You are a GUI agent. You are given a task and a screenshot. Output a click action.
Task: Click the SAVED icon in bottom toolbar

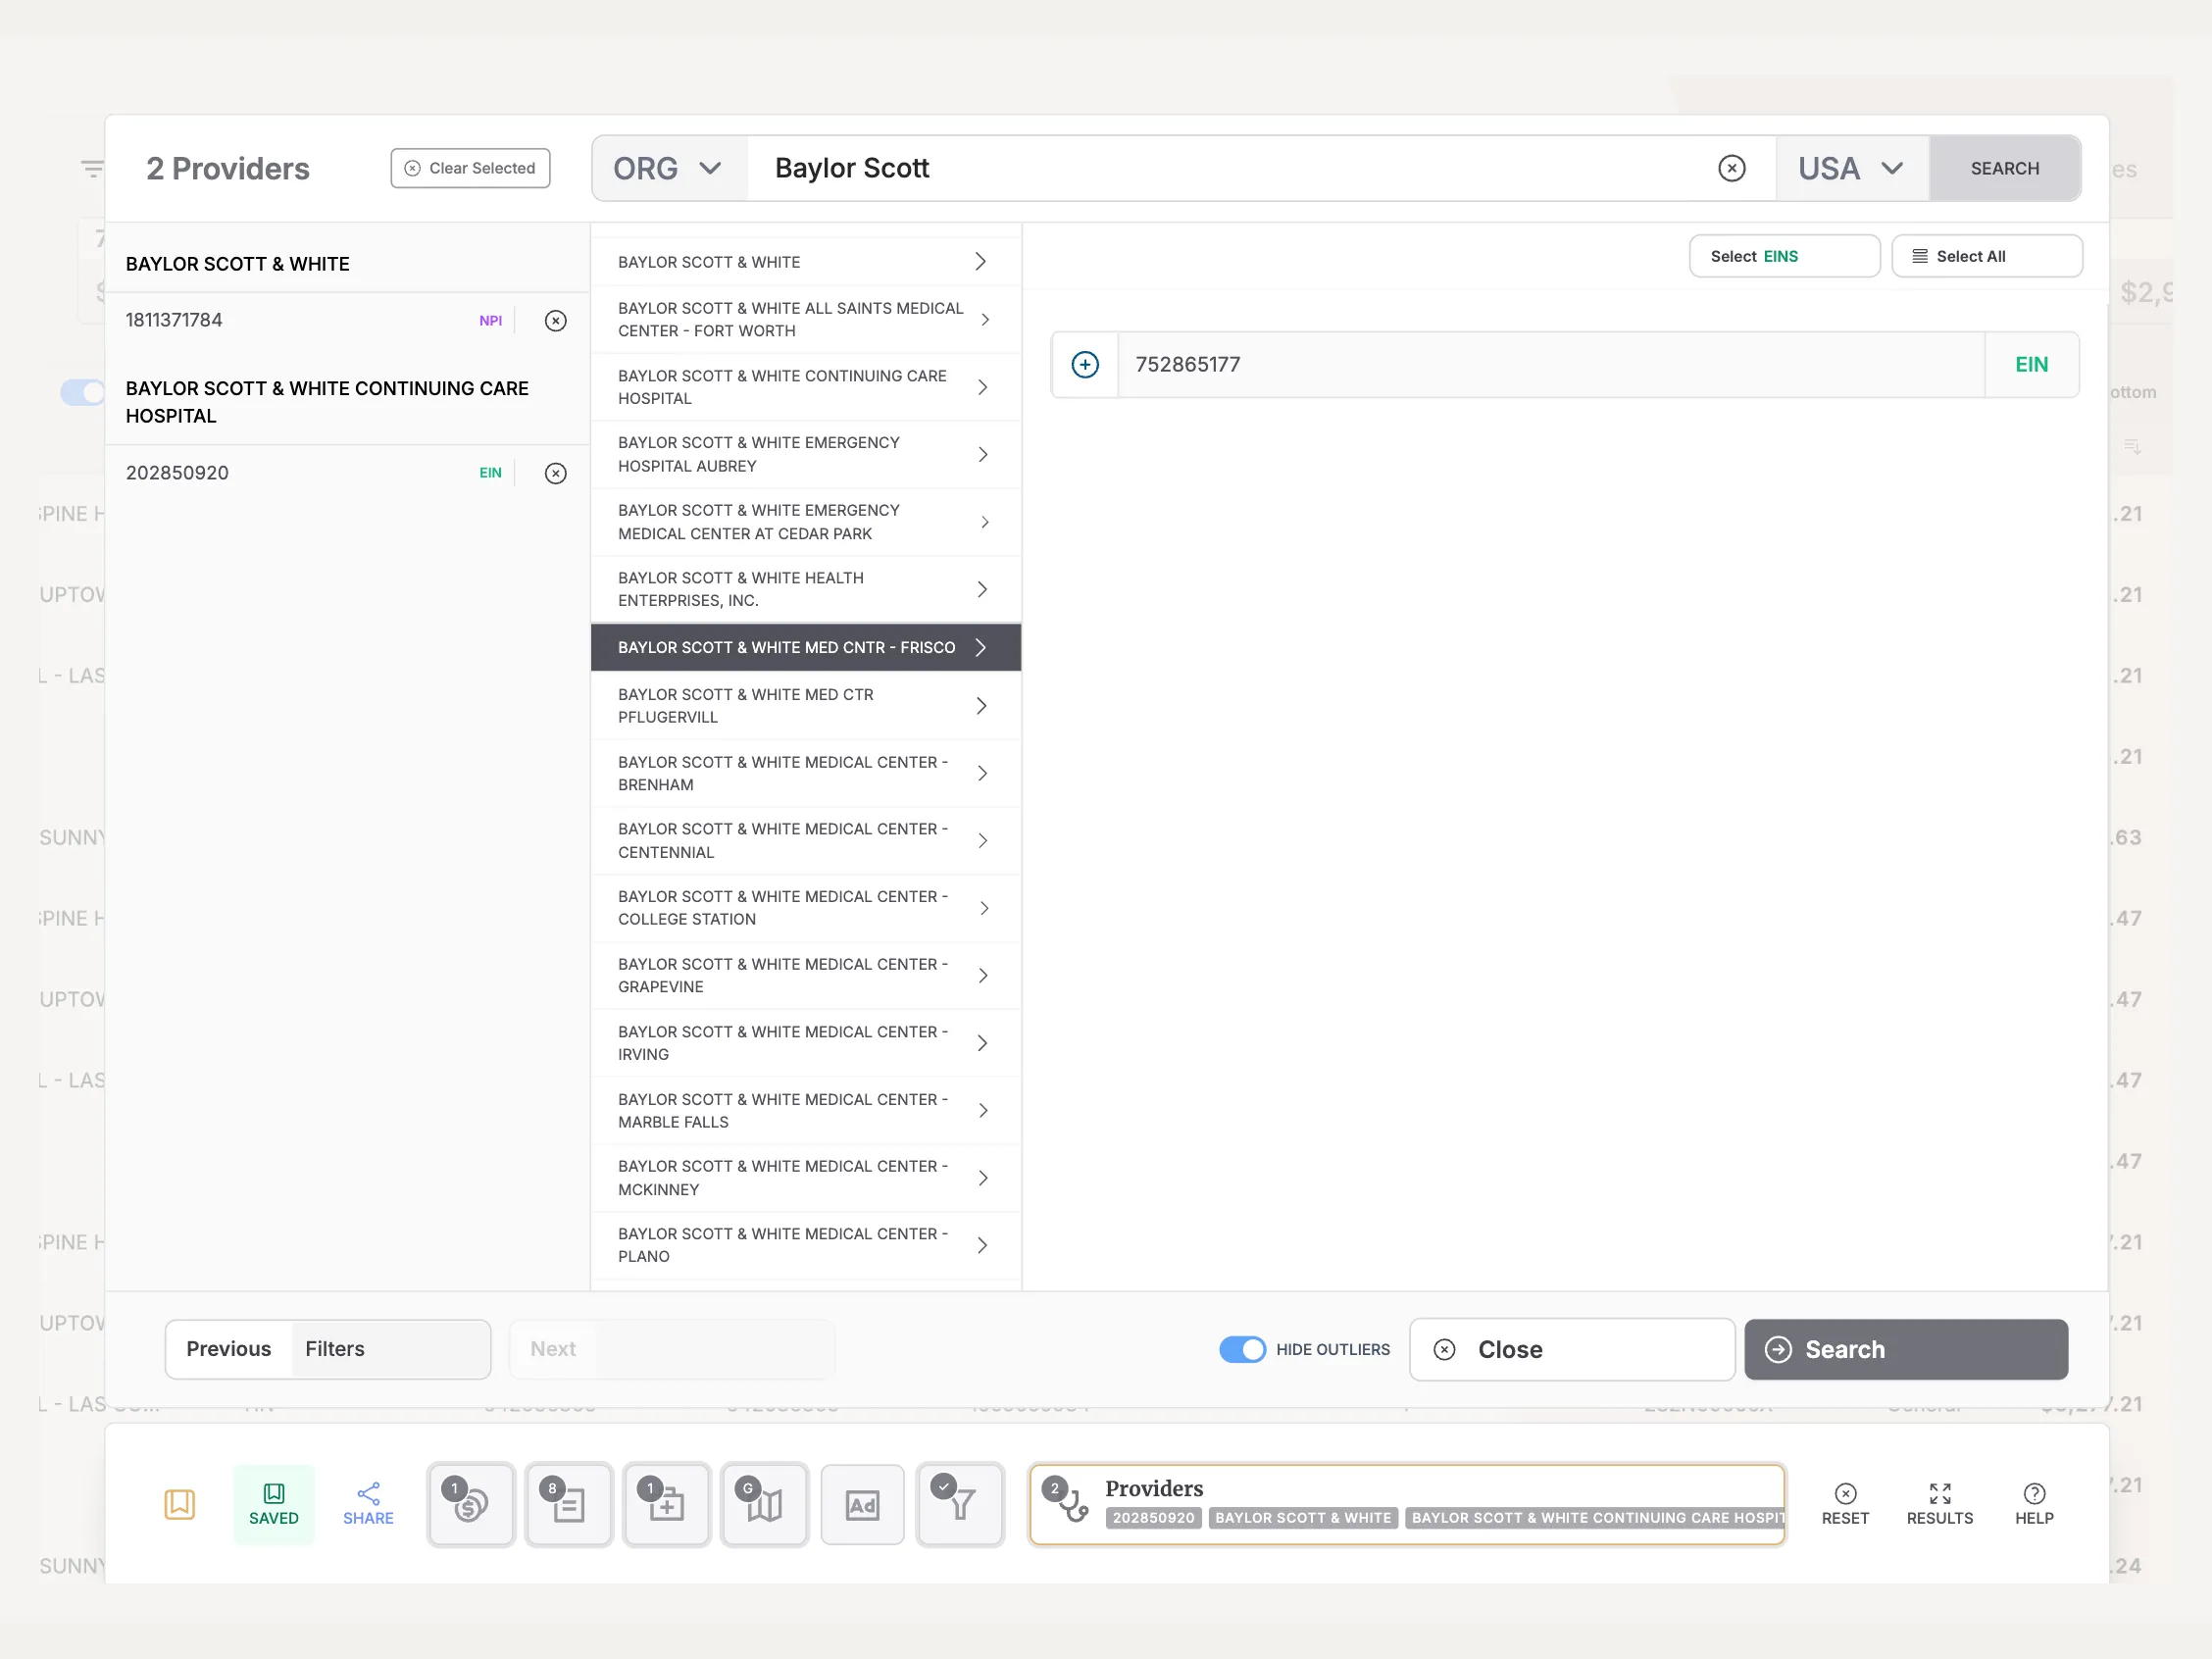272,1502
